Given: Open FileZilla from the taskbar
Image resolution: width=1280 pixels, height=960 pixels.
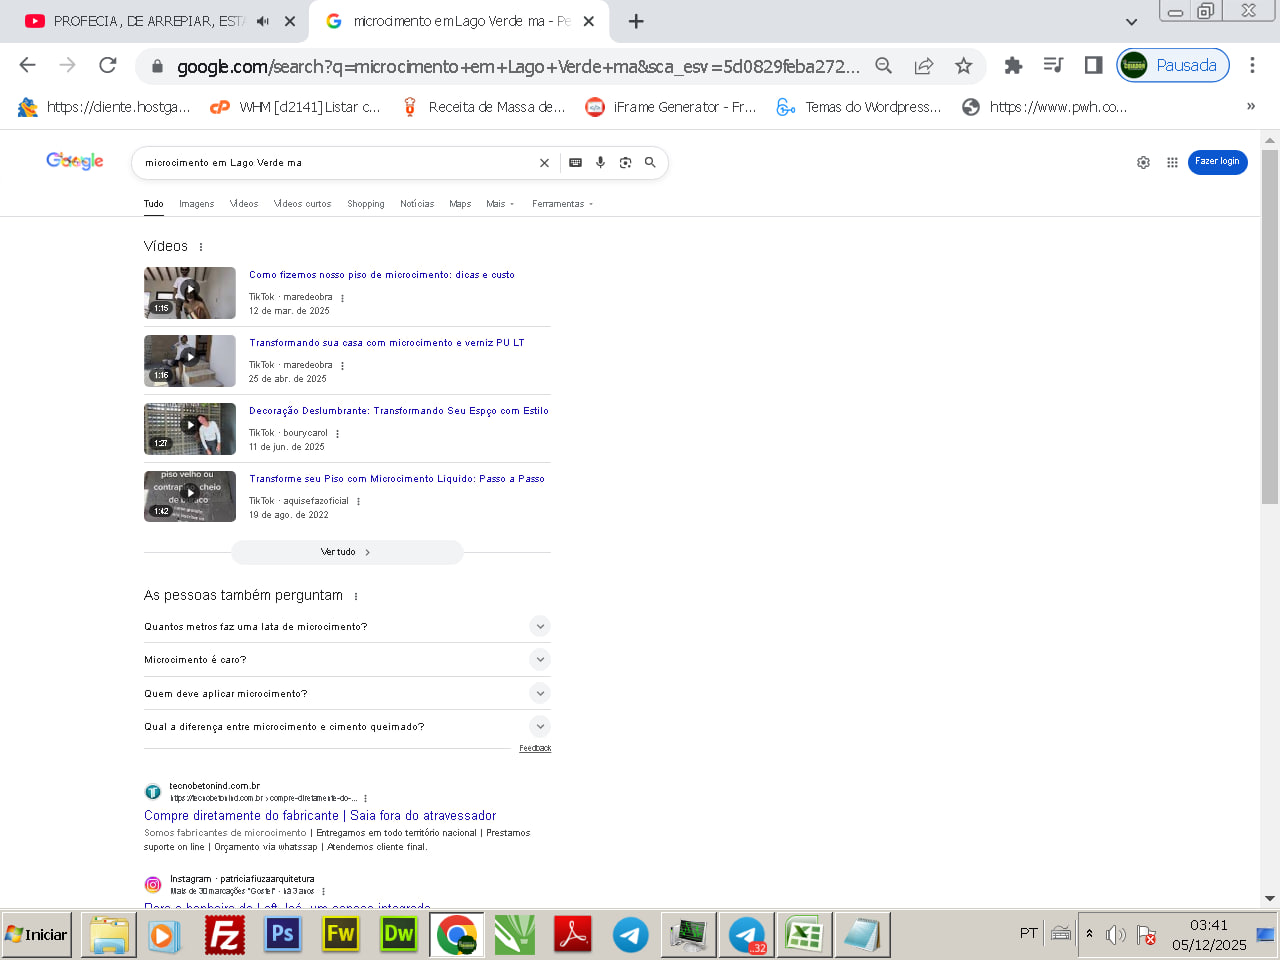Looking at the screenshot, I should point(225,935).
